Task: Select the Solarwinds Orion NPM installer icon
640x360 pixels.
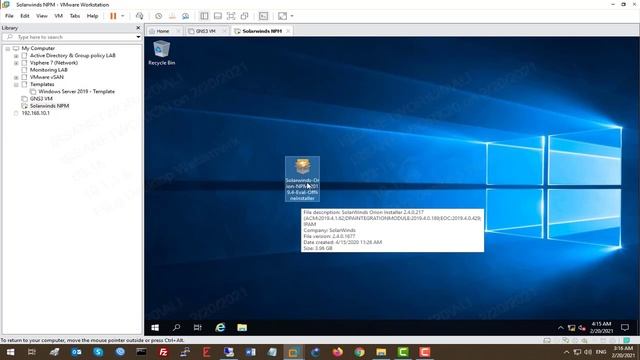Action: click(302, 179)
